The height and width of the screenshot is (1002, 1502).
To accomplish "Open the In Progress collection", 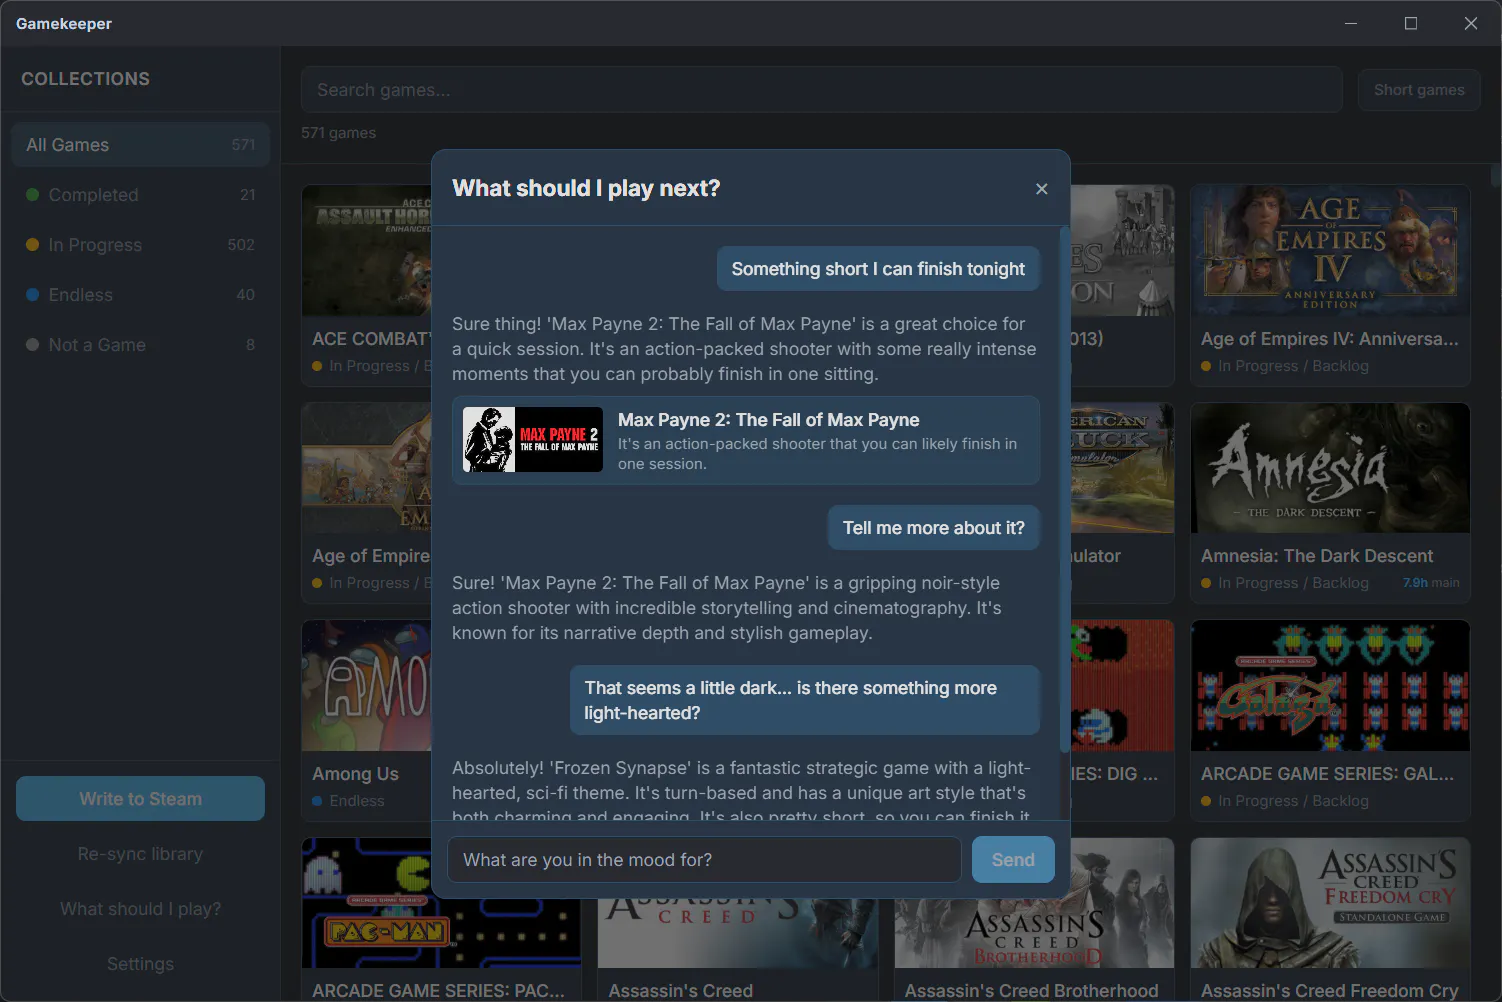I will 141,245.
